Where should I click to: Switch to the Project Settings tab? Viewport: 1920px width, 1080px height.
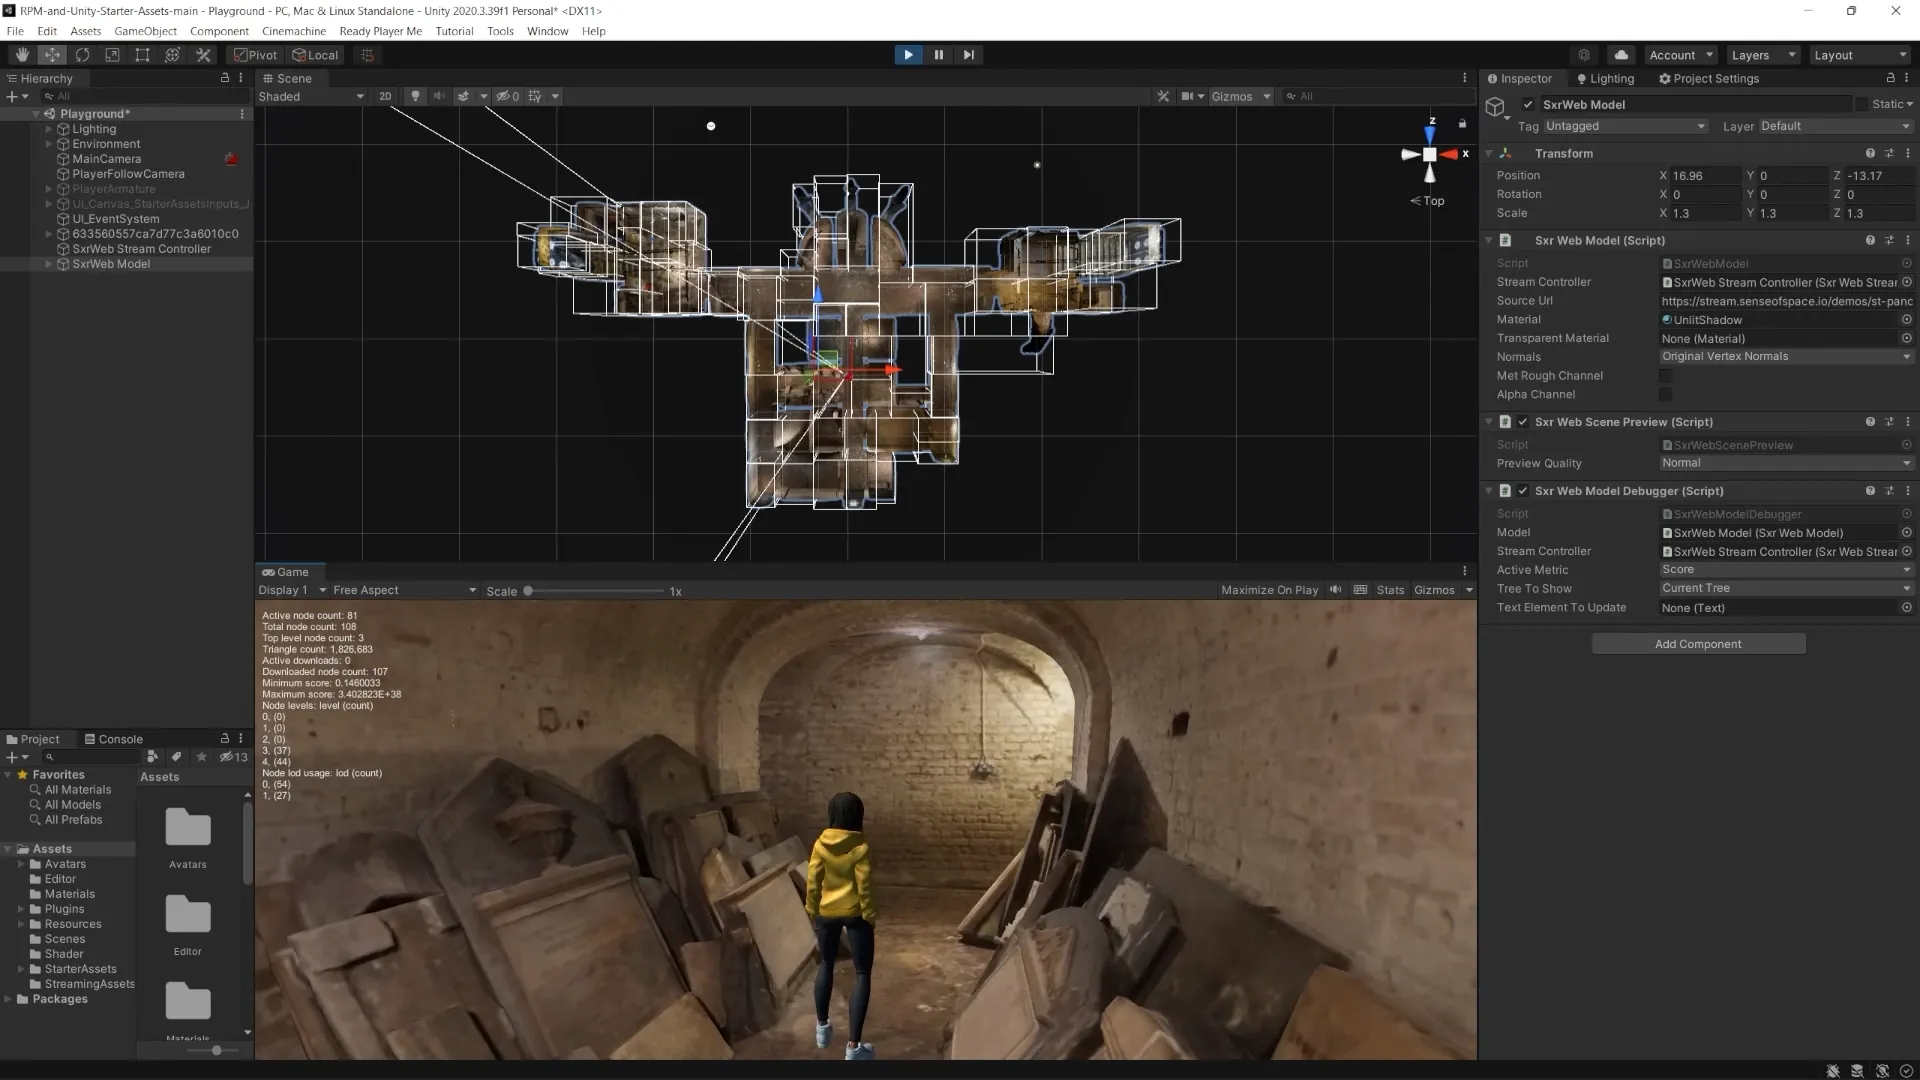pos(1708,78)
